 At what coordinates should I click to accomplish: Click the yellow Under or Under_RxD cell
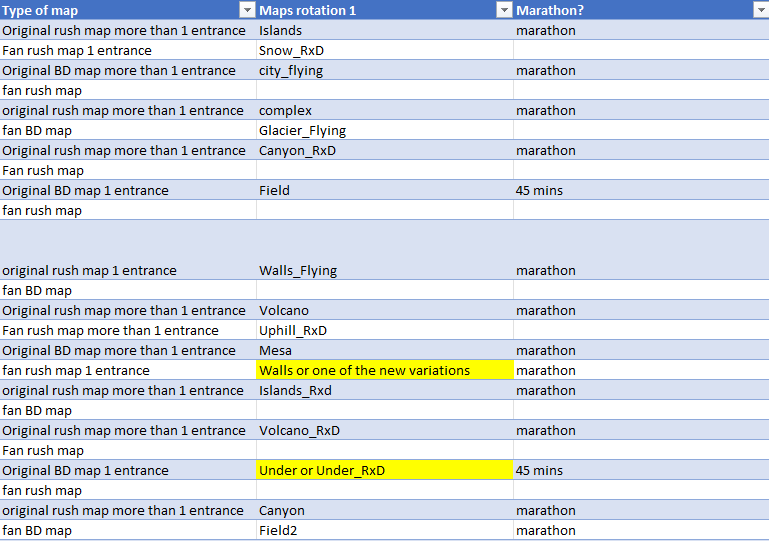tap(384, 470)
